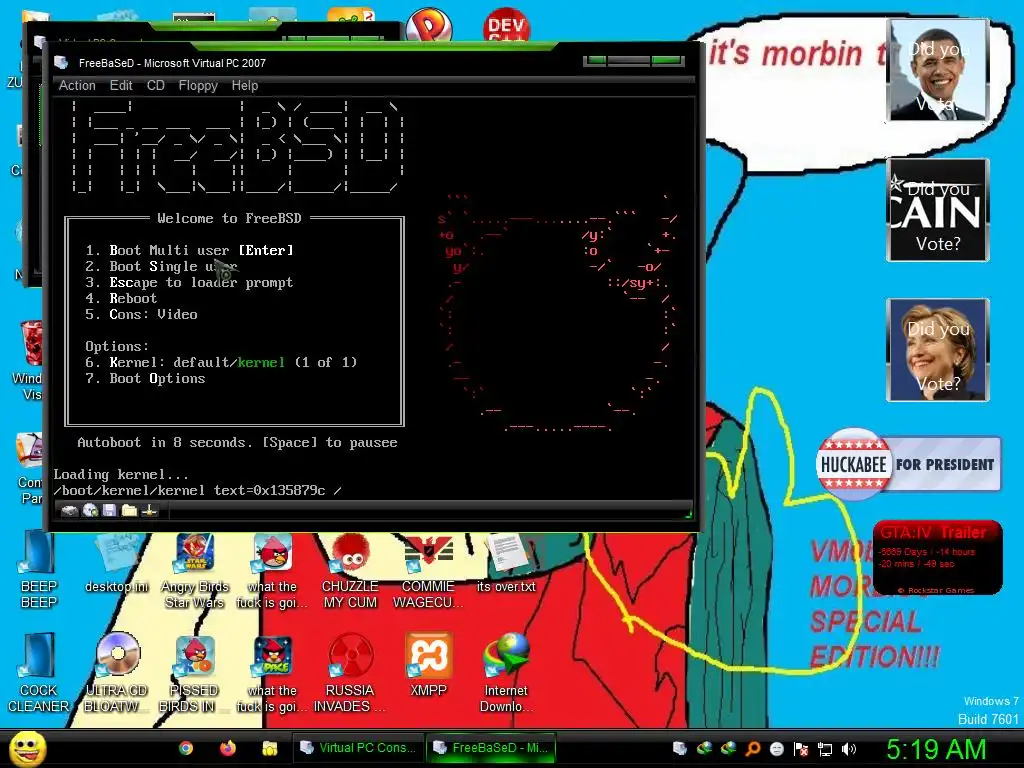Viewport: 1024px width, 768px height.
Task: Click the Virtual PC tray icon
Action: click(680, 748)
